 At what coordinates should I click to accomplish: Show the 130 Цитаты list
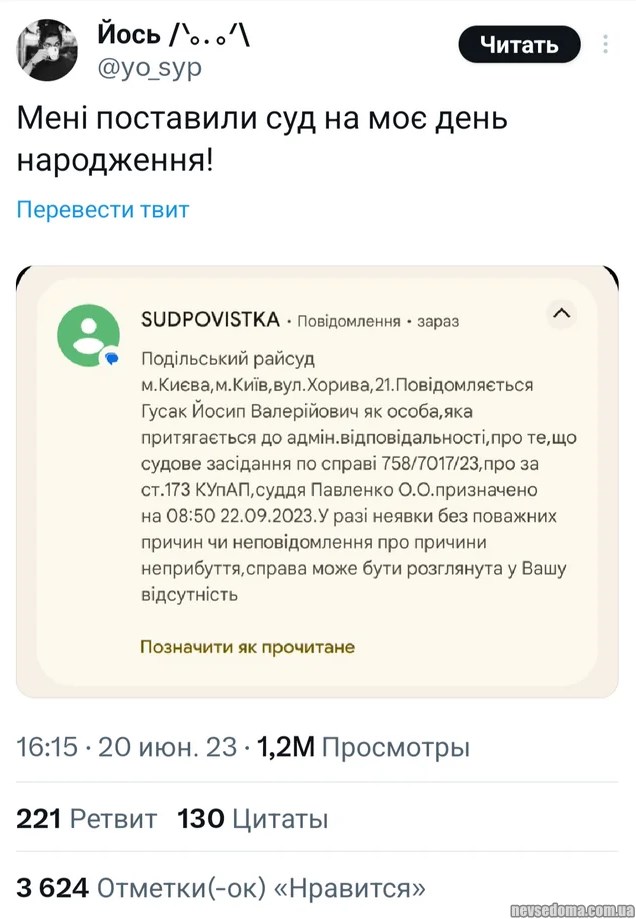253,820
